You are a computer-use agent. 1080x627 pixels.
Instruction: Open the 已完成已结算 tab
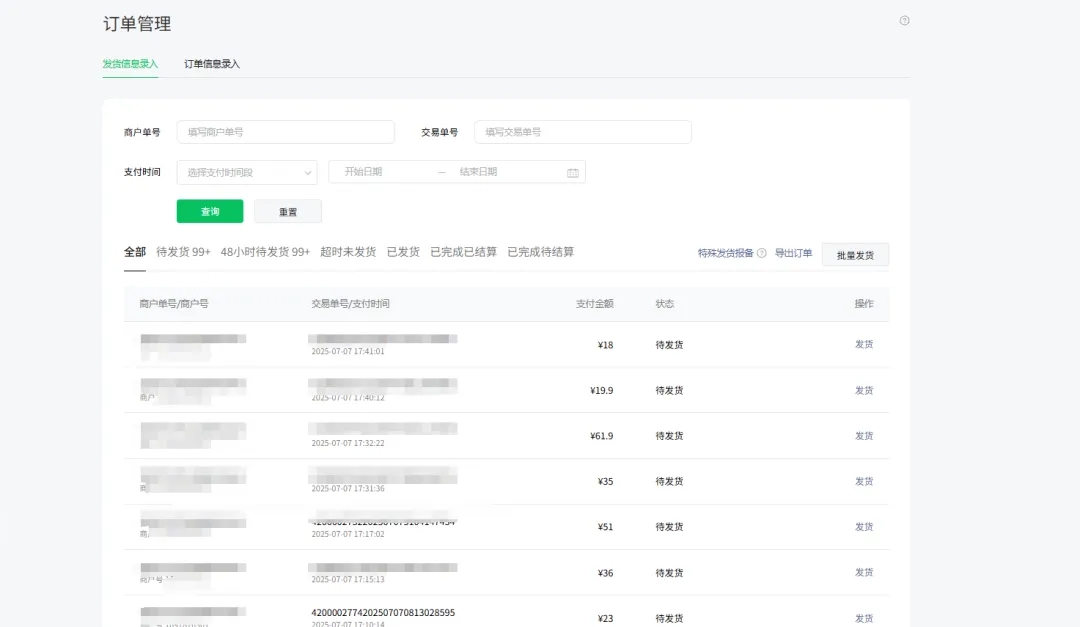click(463, 252)
